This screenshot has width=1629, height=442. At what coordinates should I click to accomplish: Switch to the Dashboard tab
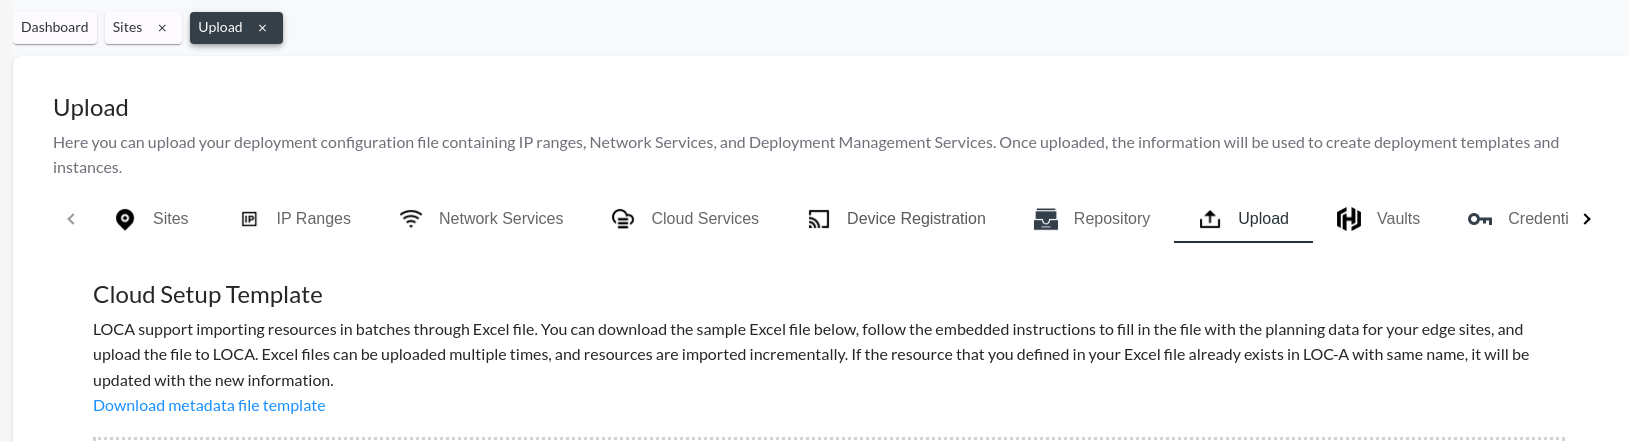click(x=55, y=27)
